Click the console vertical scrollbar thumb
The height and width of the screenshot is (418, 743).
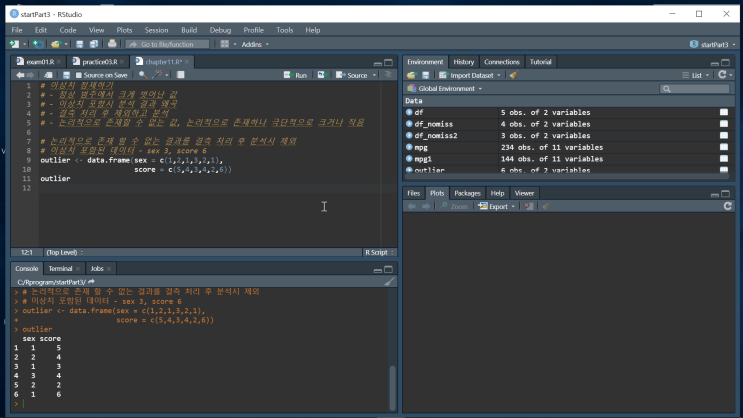(x=392, y=387)
